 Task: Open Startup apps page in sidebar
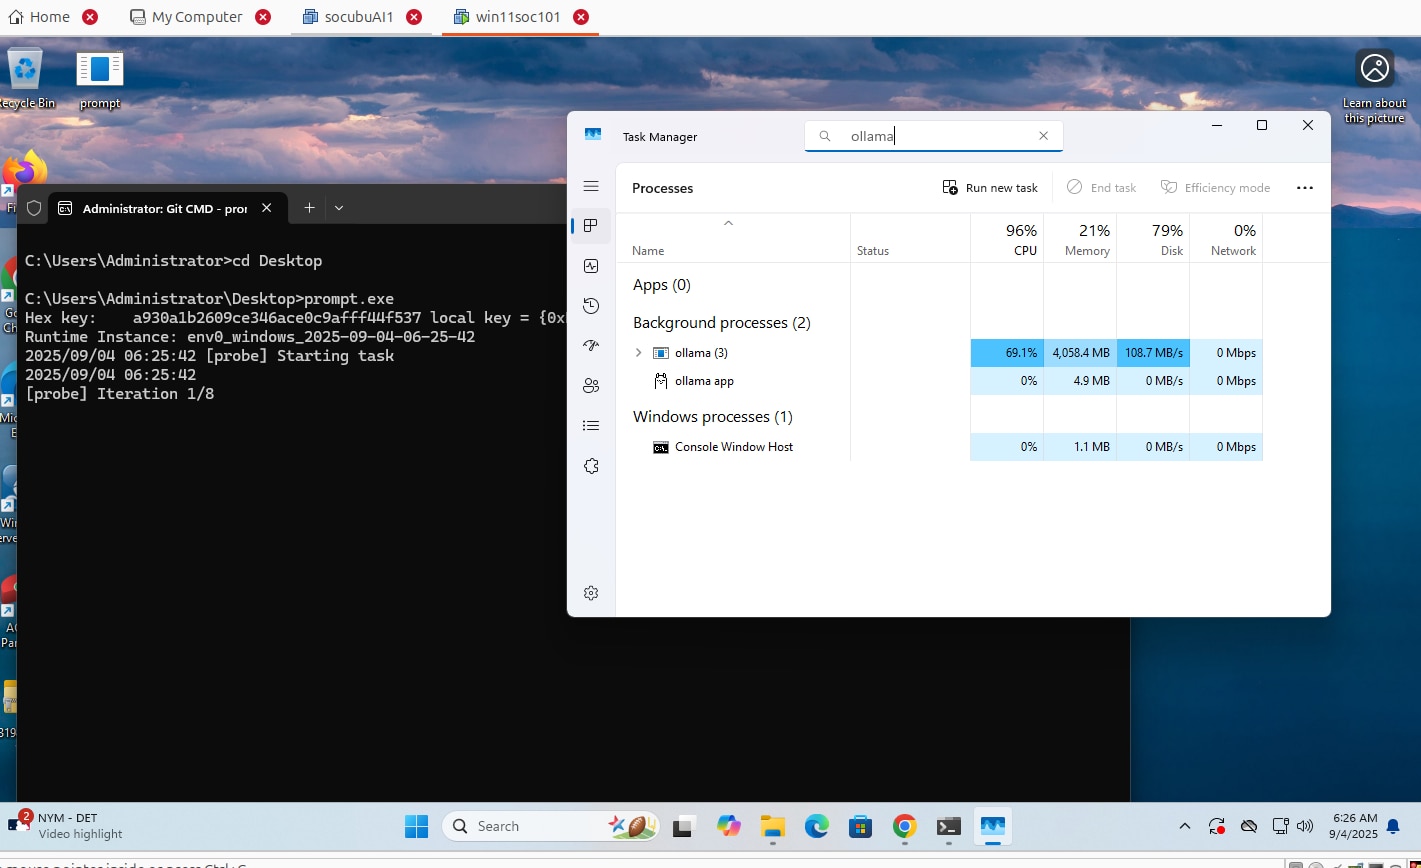tap(591, 346)
